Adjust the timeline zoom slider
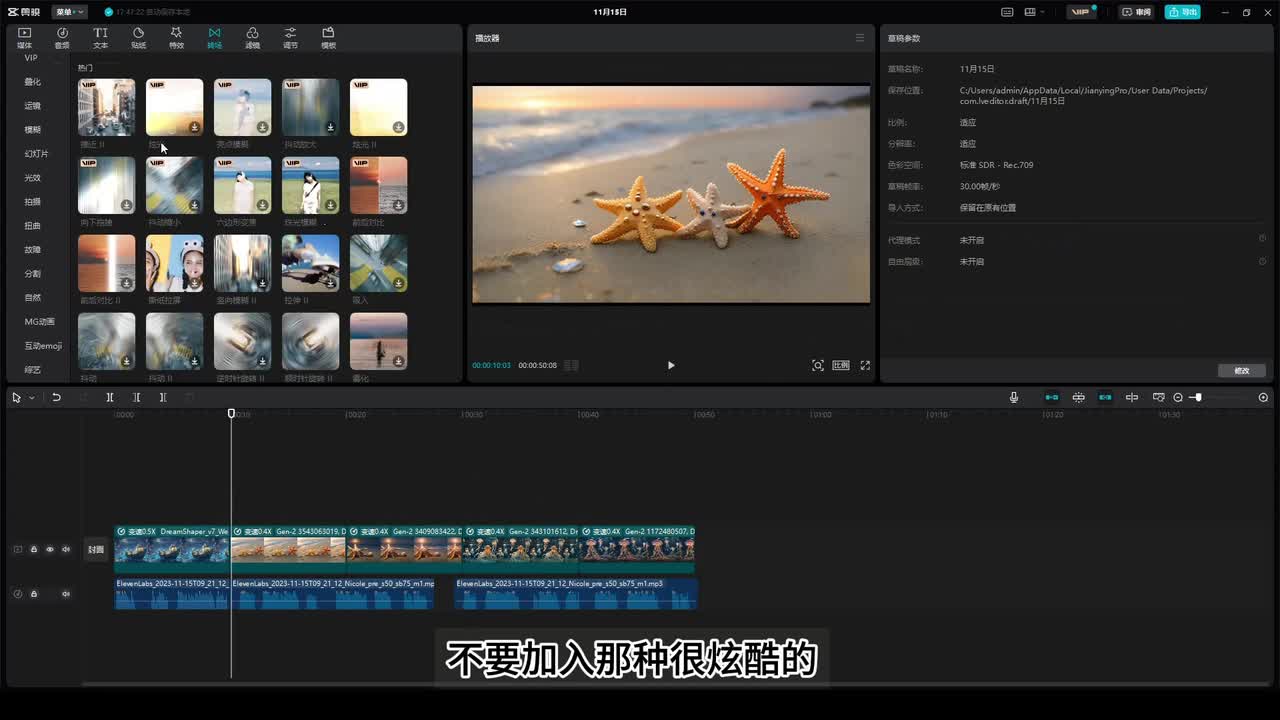Screen dimensions: 1280x720 coord(1197,397)
